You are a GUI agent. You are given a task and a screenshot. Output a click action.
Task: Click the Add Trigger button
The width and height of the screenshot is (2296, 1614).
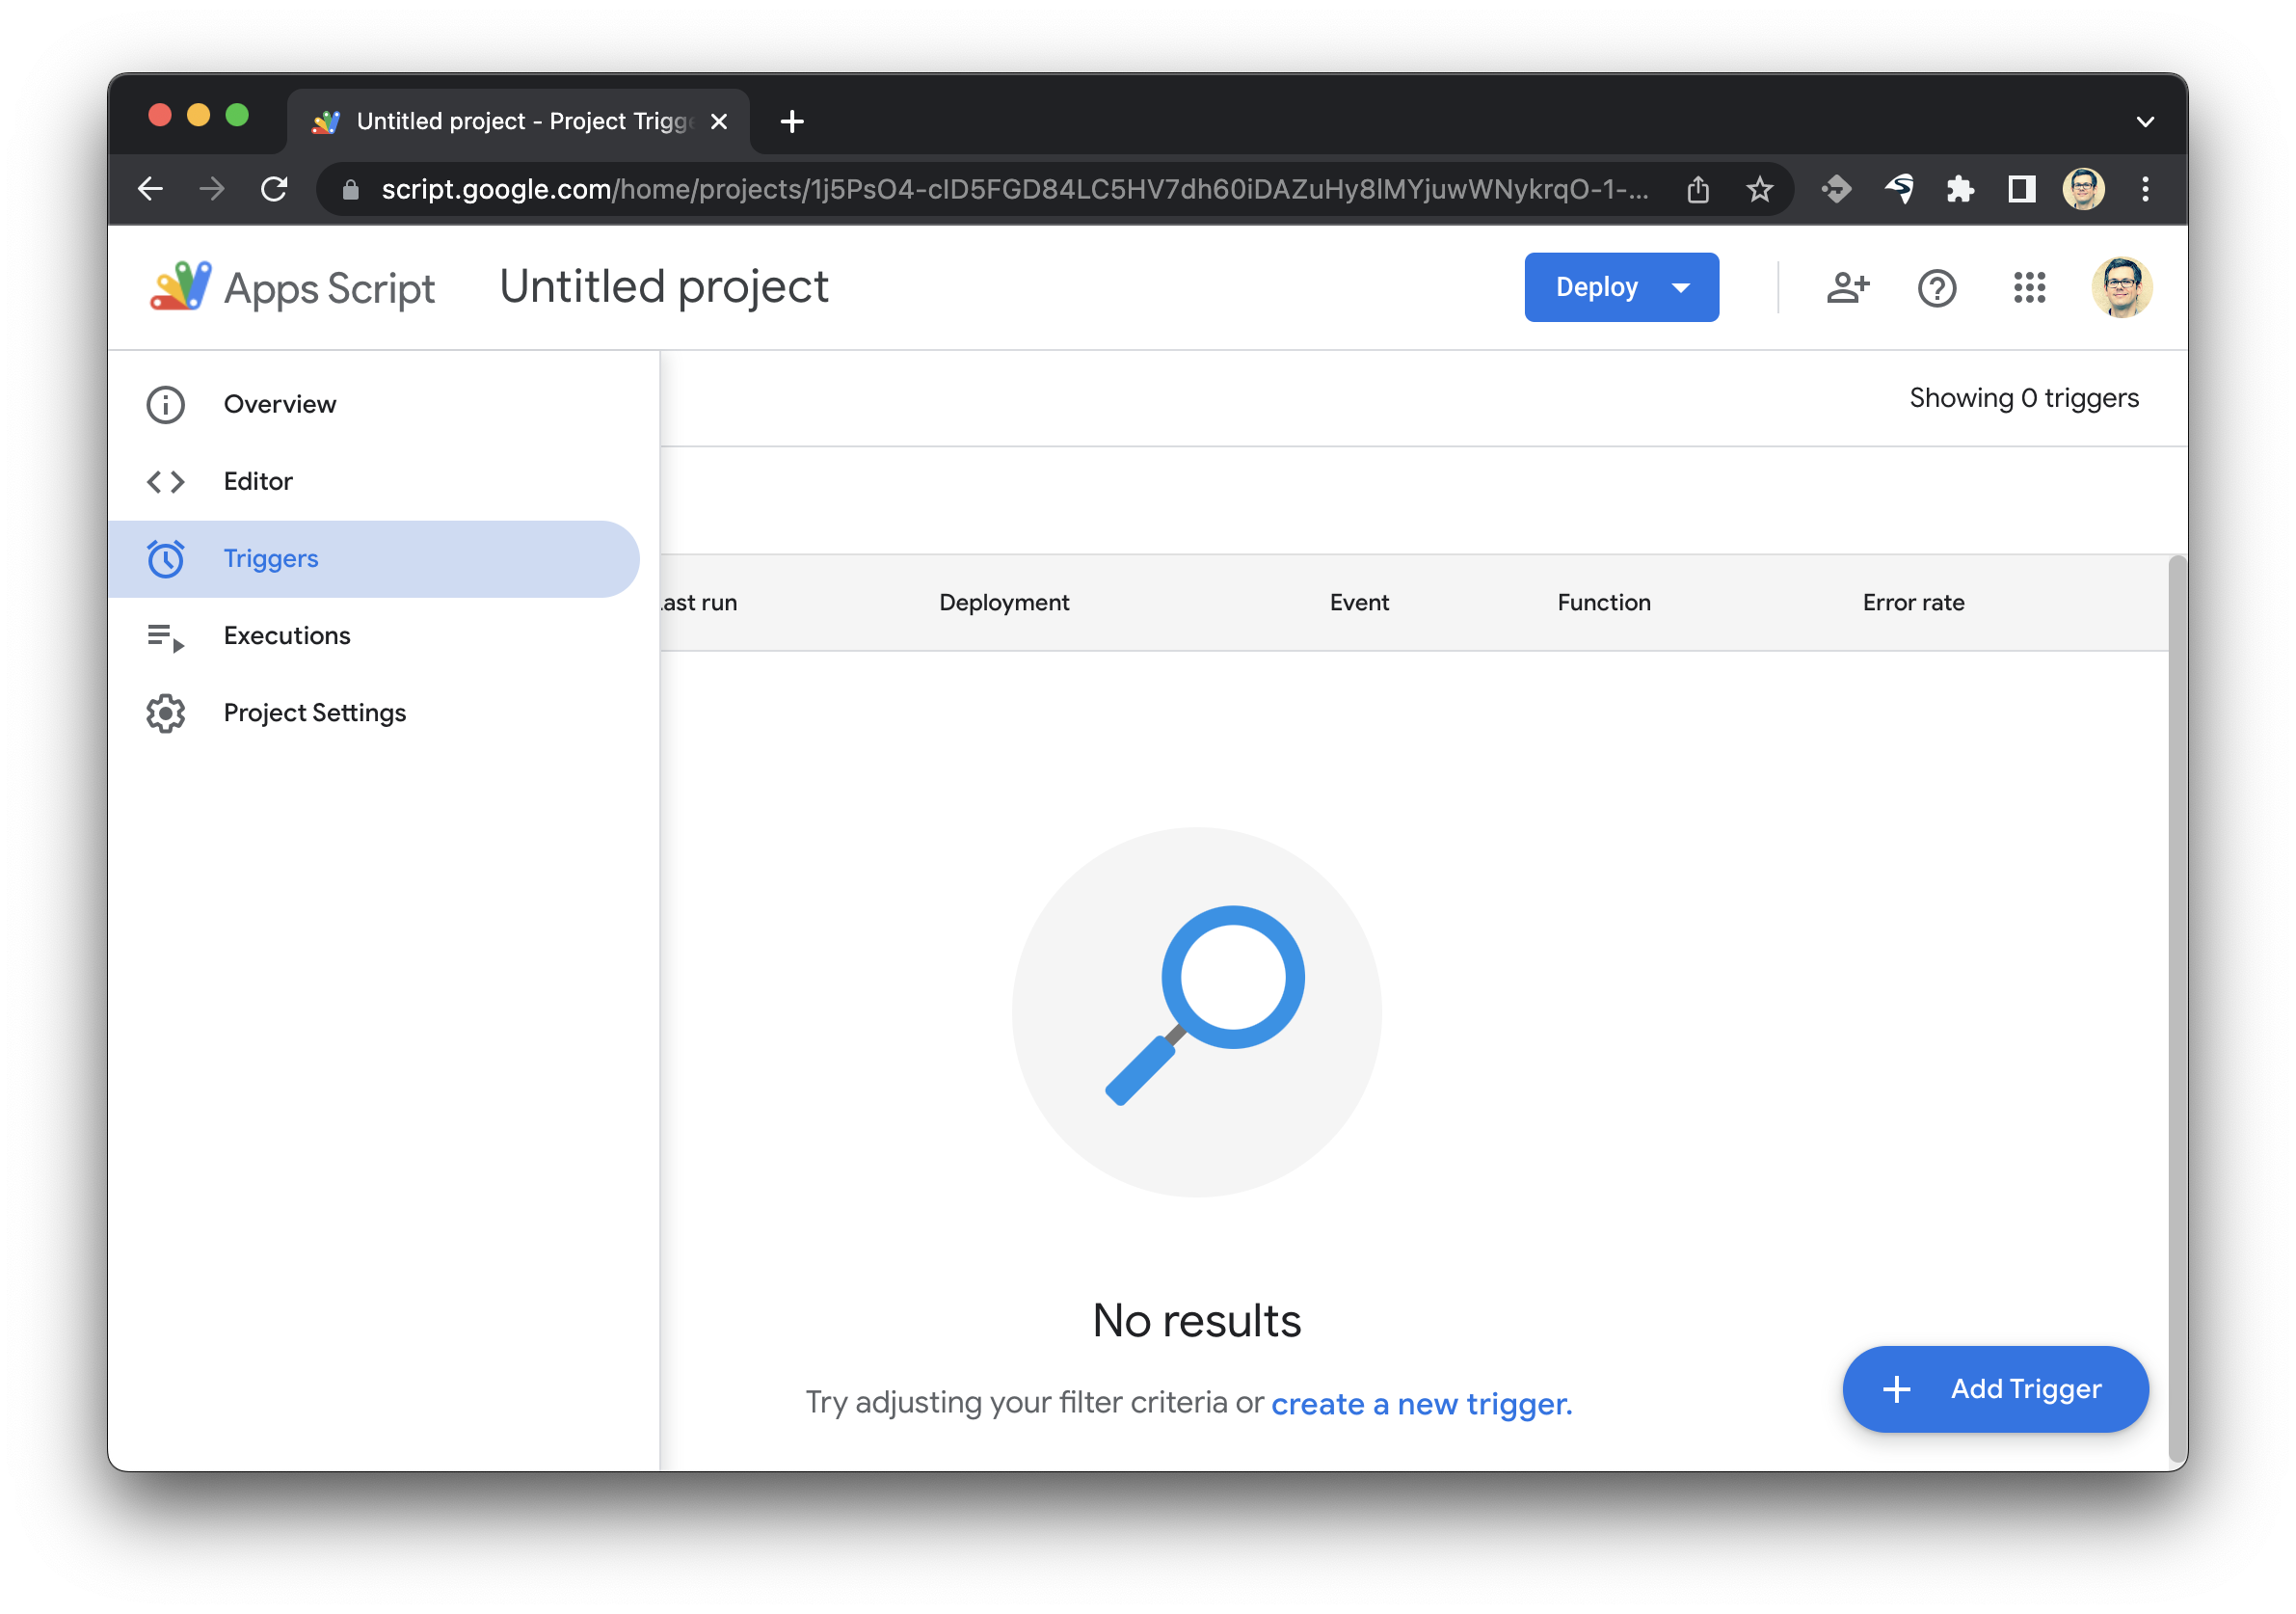tap(1994, 1388)
